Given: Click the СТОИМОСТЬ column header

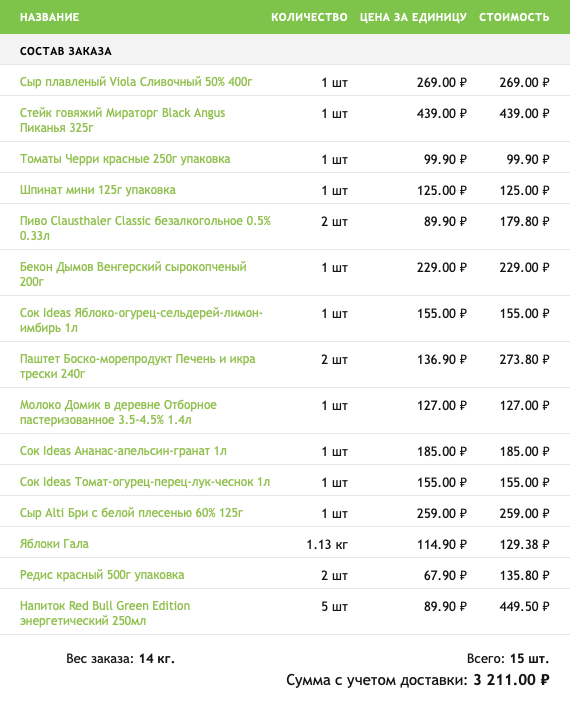Looking at the screenshot, I should point(514,17).
